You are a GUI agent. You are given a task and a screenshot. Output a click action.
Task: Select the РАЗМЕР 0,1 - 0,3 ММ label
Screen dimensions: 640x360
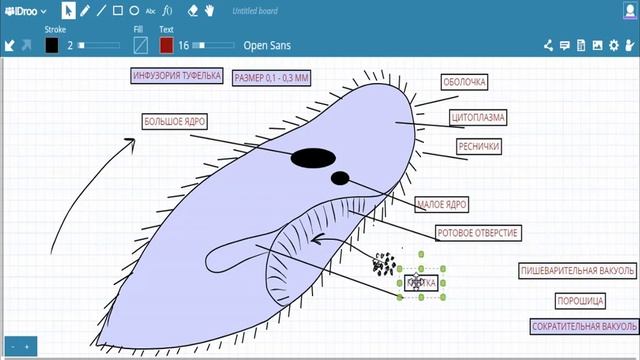(x=271, y=78)
